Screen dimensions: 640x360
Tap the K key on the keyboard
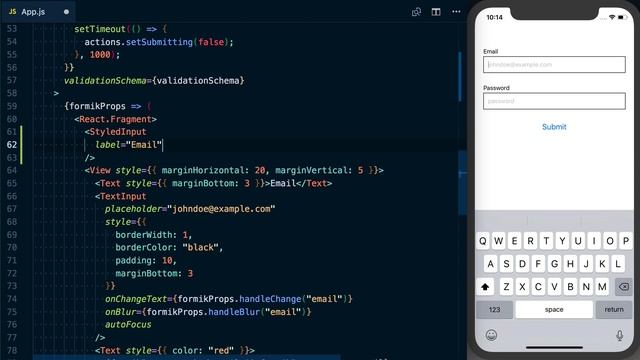tap(602, 264)
